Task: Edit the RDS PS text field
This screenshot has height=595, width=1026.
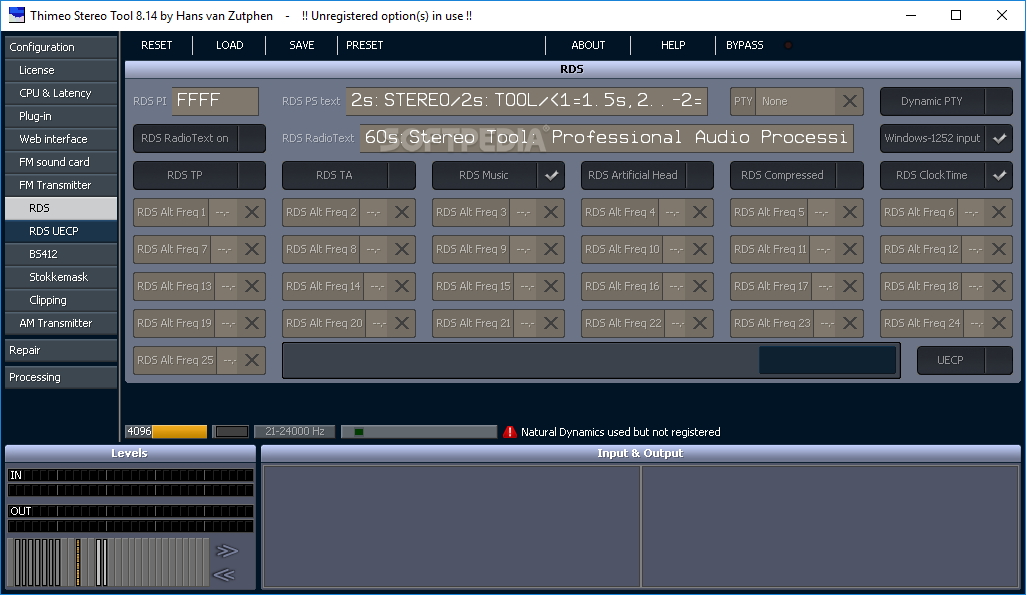Action: click(527, 101)
